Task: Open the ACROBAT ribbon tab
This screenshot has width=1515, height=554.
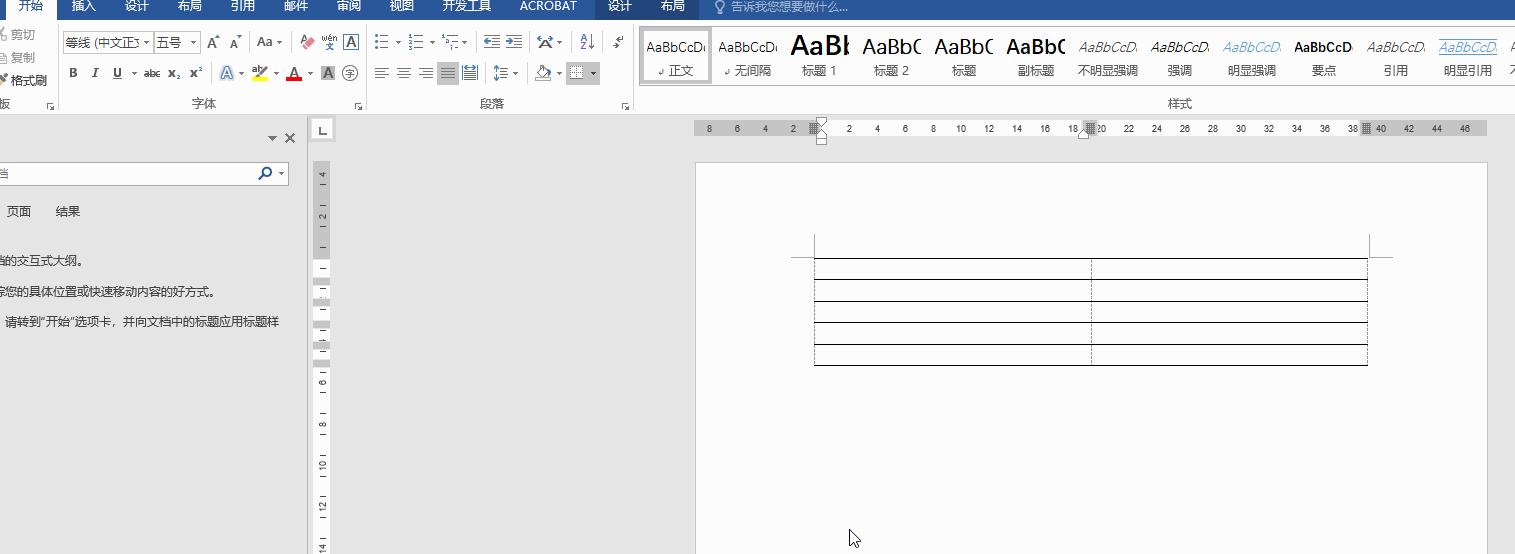Action: click(x=548, y=6)
